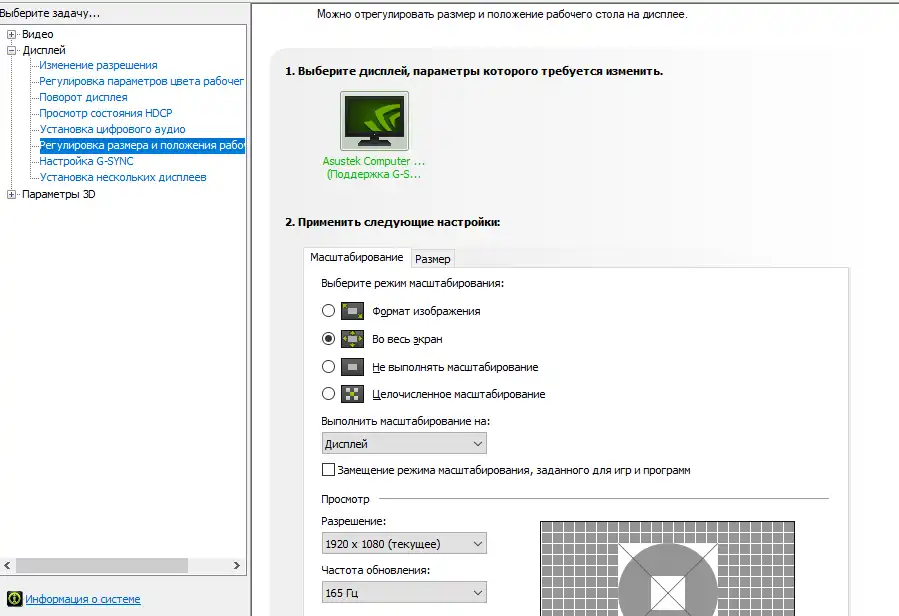Open Установка цифрового аудио task
Screen dimensions: 899x616
point(112,130)
